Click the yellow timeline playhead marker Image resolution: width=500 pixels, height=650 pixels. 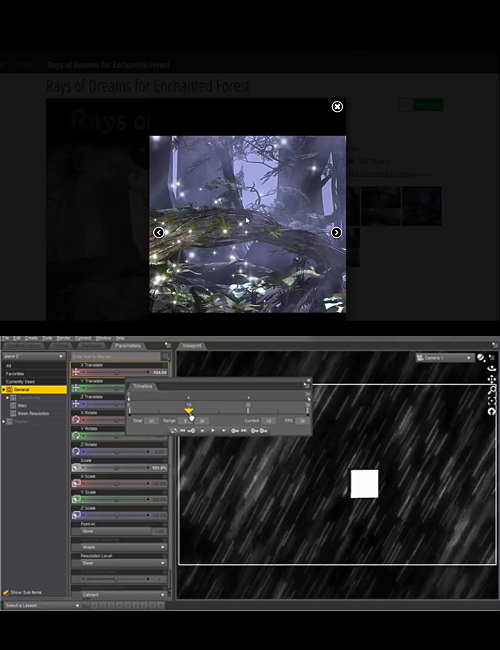pyautogui.click(x=189, y=410)
